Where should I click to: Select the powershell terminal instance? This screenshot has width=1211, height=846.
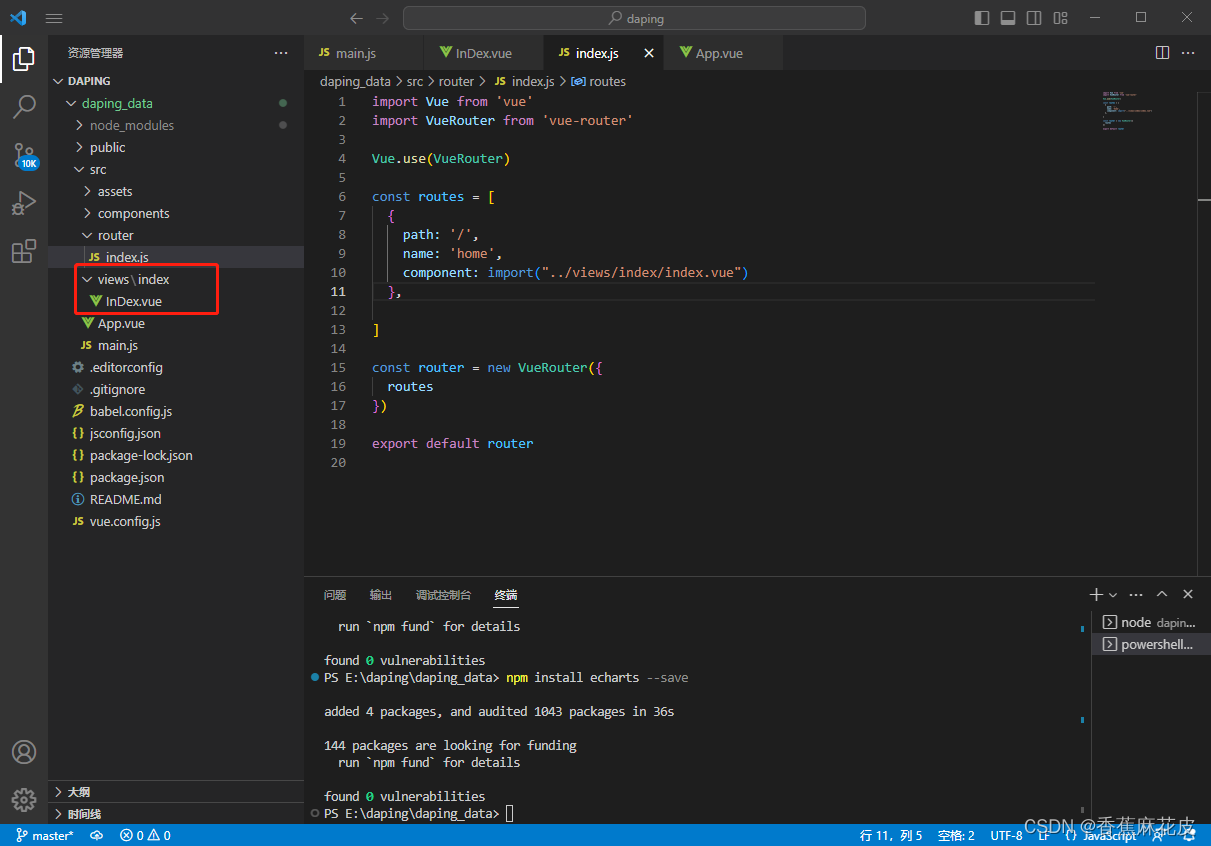pyautogui.click(x=1150, y=644)
